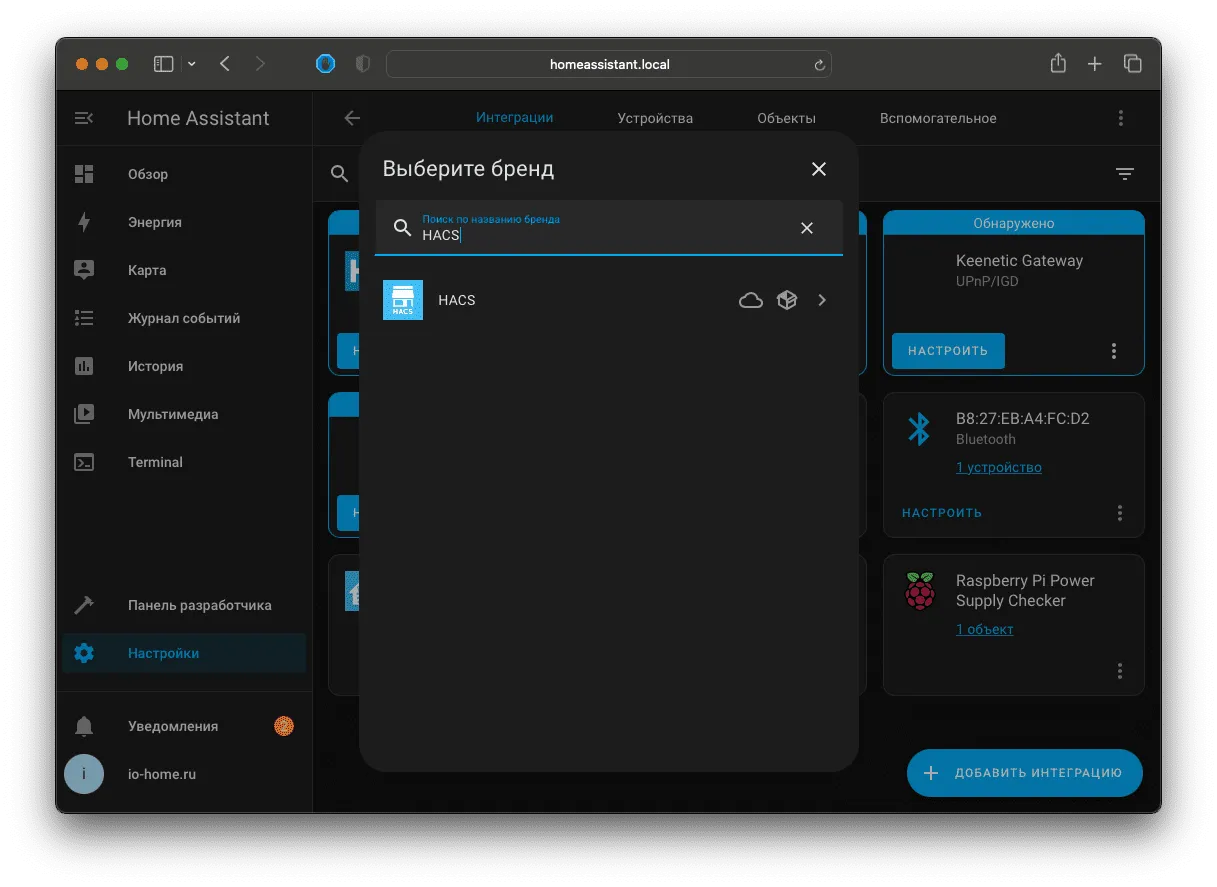Clear the HACS search text
This screenshot has width=1217, height=887.
pyautogui.click(x=807, y=228)
